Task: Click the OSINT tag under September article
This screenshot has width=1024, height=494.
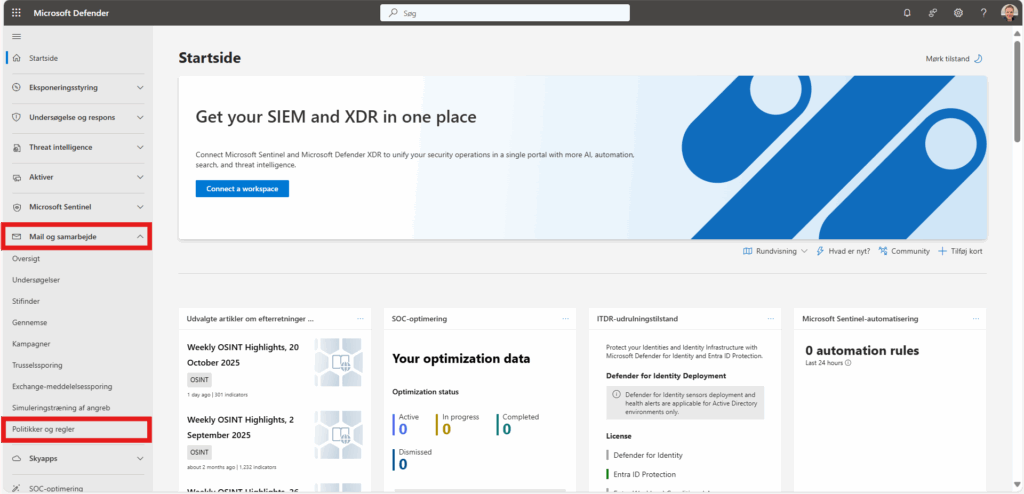Action: (199, 452)
